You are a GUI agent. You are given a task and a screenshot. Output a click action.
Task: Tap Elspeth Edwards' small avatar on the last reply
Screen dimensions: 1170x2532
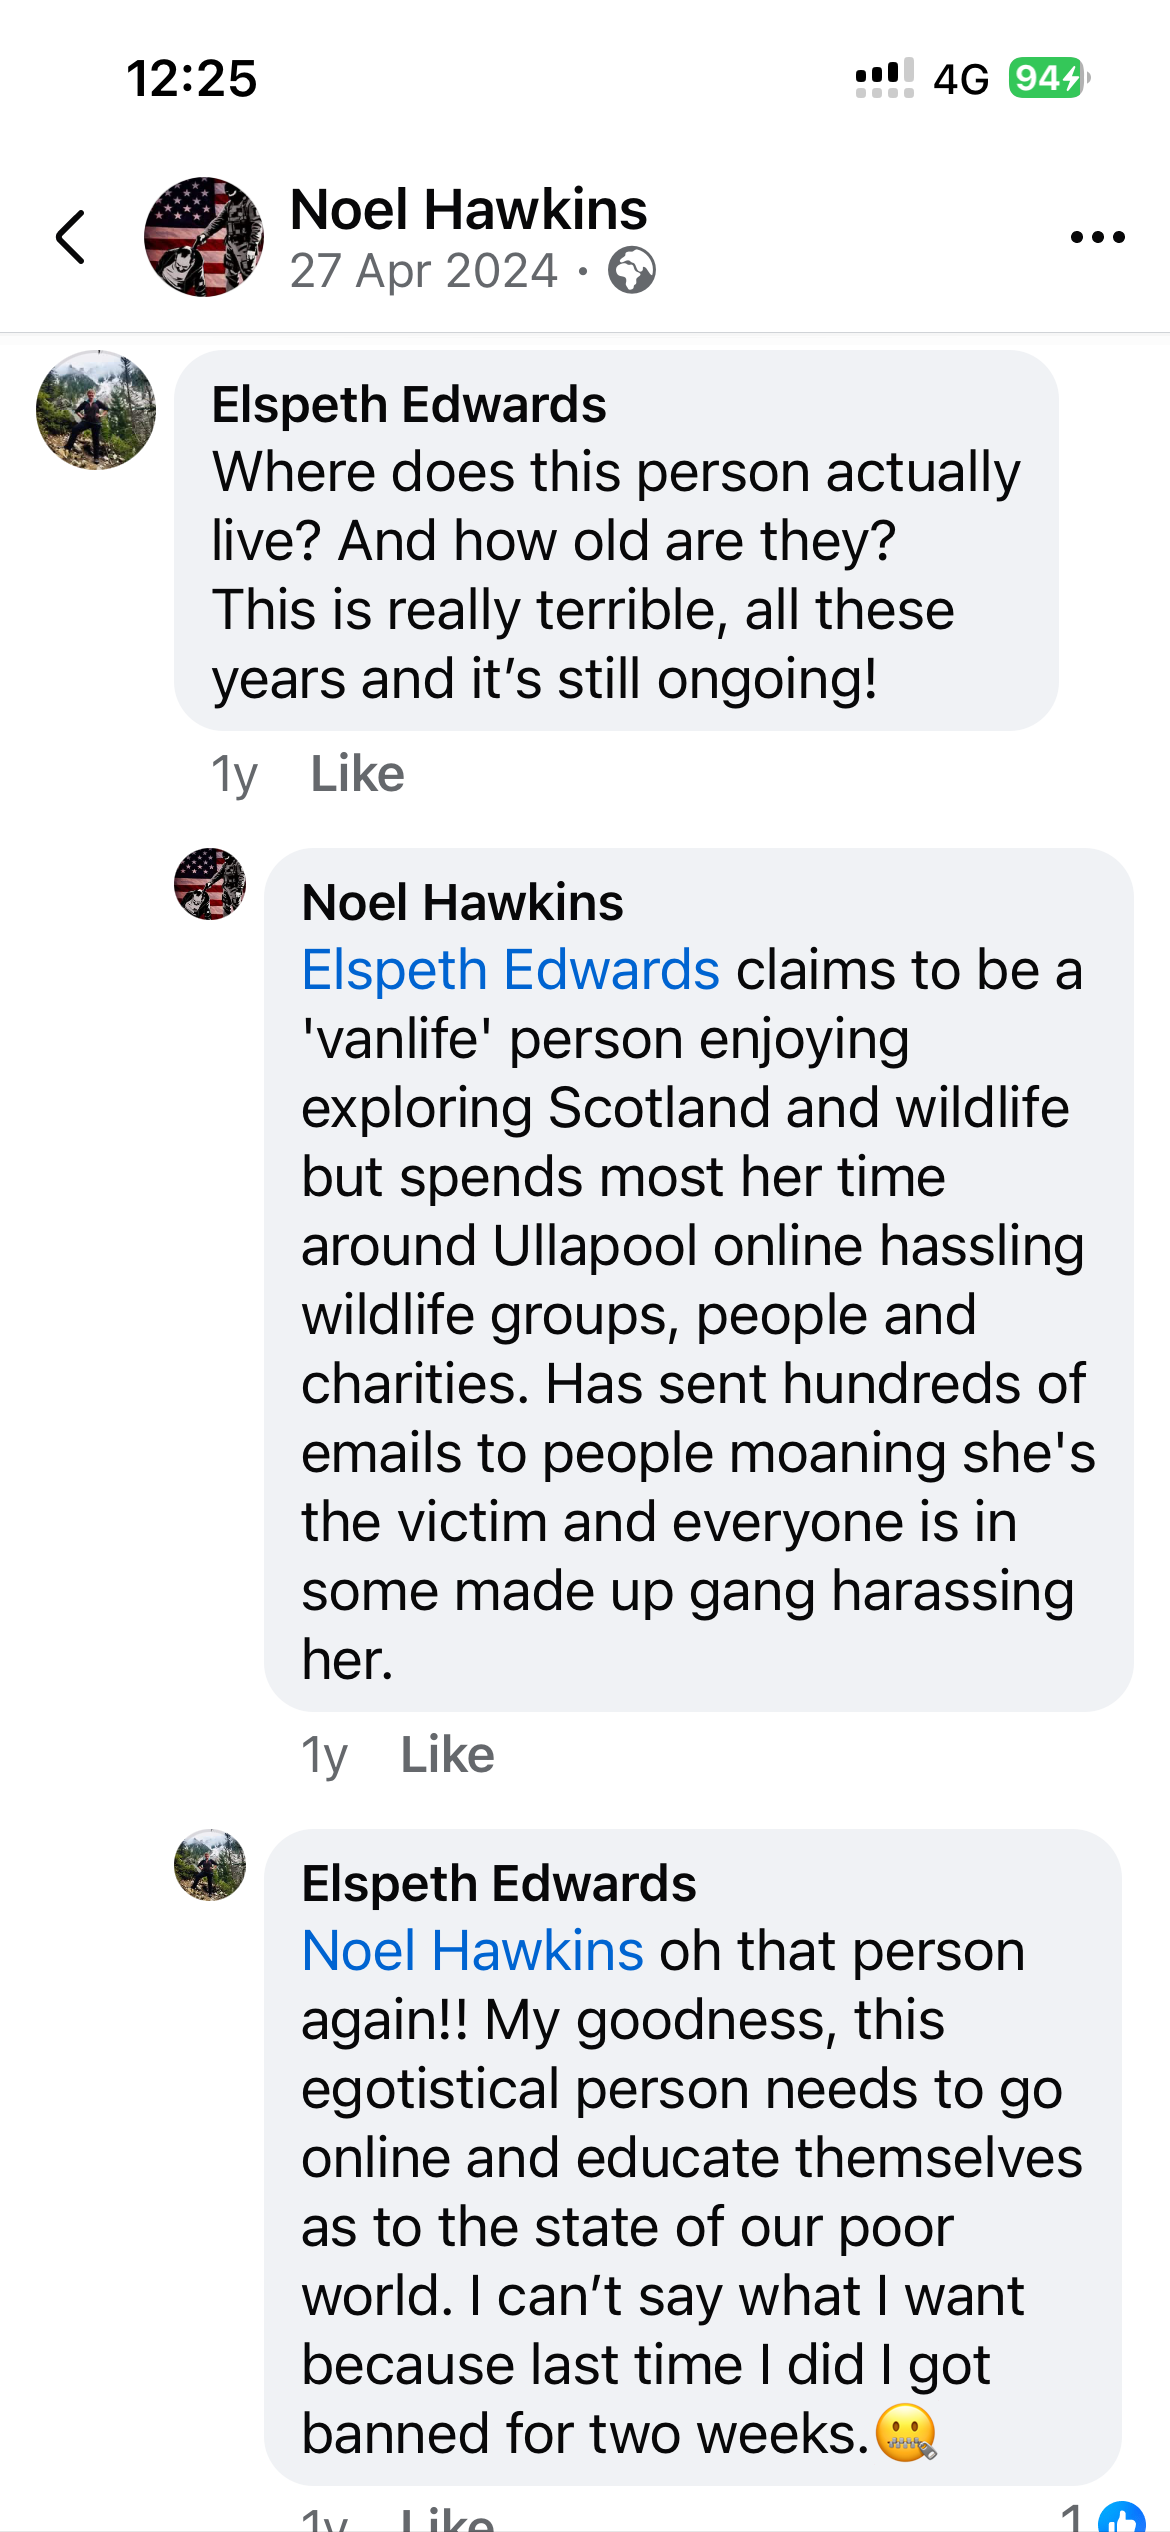[x=210, y=1865]
